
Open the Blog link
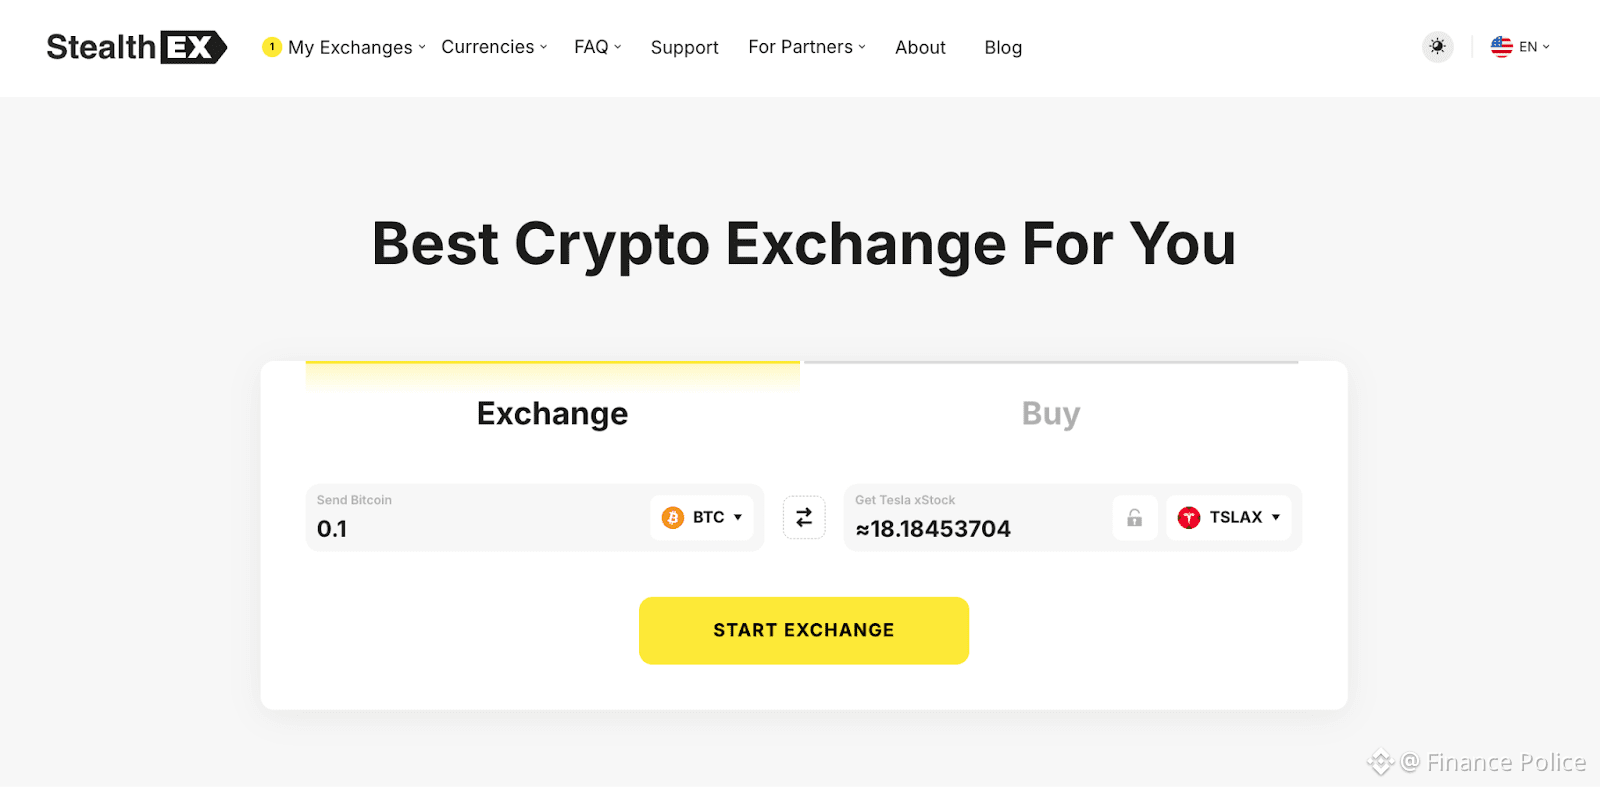pos(1002,47)
